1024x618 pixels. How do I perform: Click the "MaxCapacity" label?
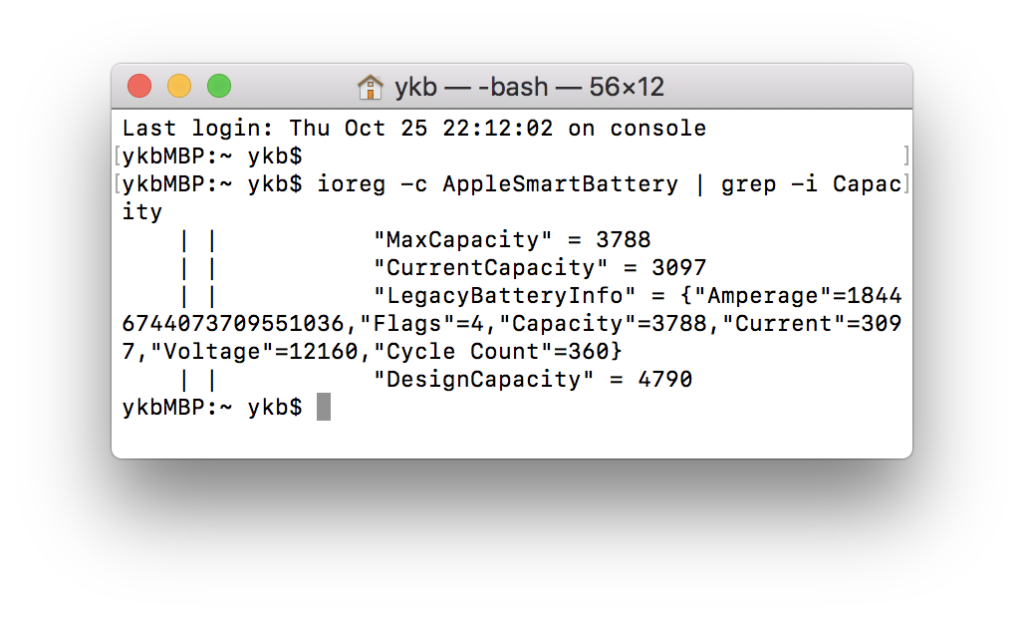pos(462,240)
